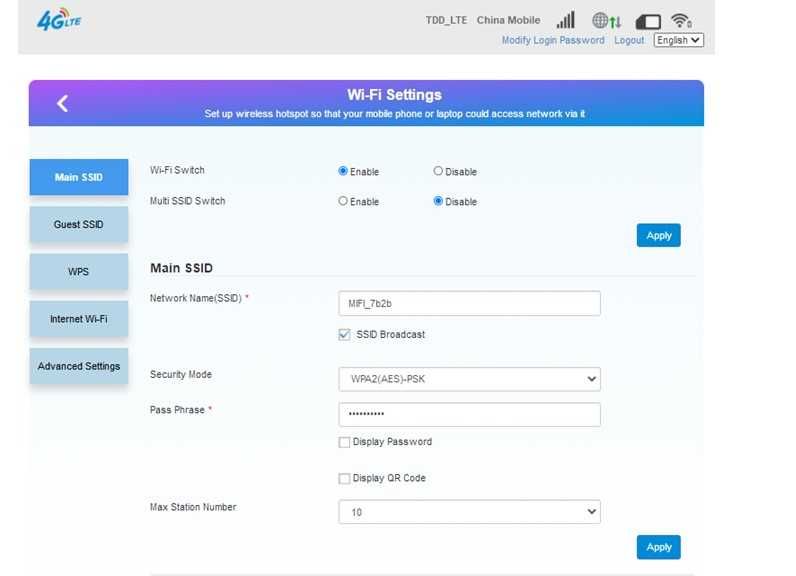Open the Advanced Settings tab
This screenshot has height=576, width=796.
pyautogui.click(x=79, y=366)
